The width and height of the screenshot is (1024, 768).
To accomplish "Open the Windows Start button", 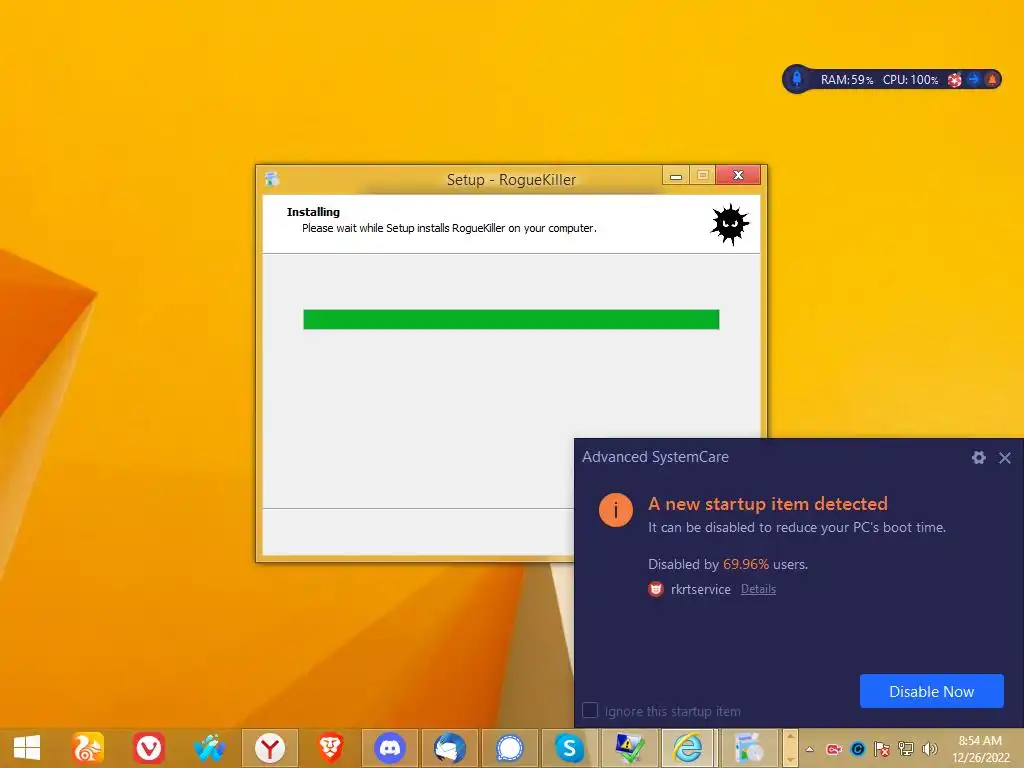I will [x=27, y=748].
